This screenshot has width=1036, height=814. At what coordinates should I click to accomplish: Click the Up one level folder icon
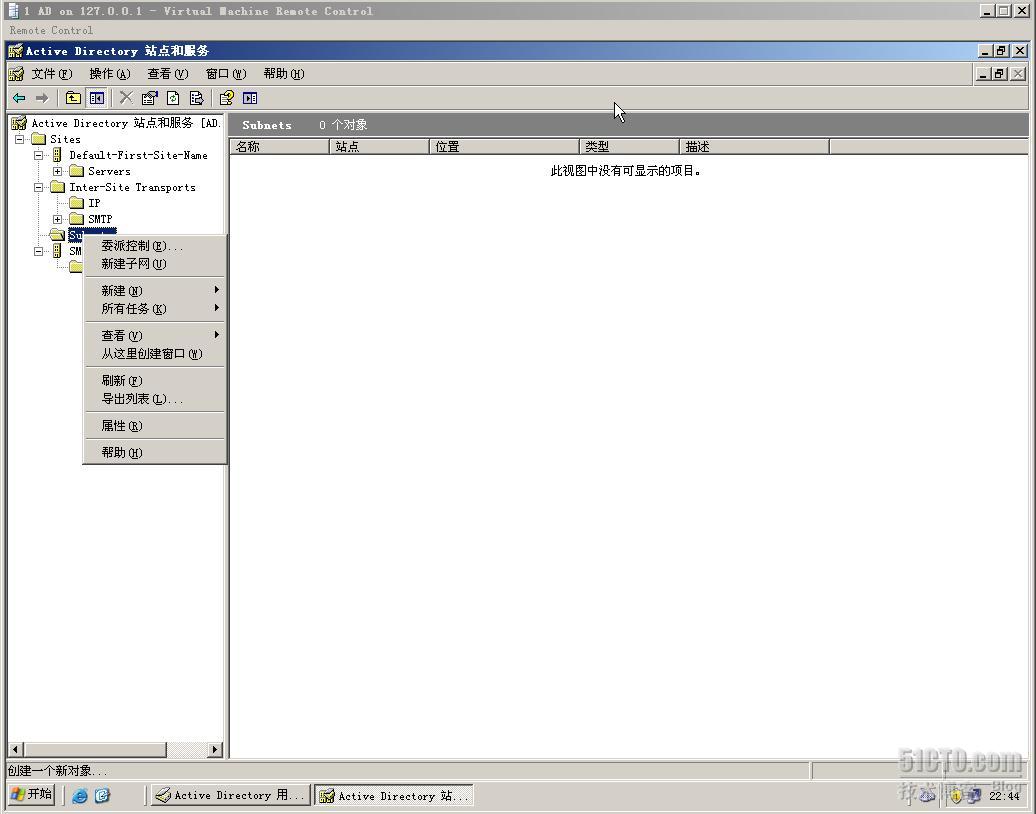(x=73, y=98)
